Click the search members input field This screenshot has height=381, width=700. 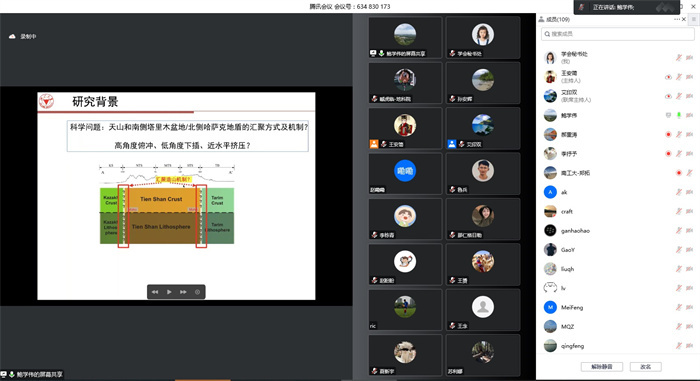tap(617, 34)
